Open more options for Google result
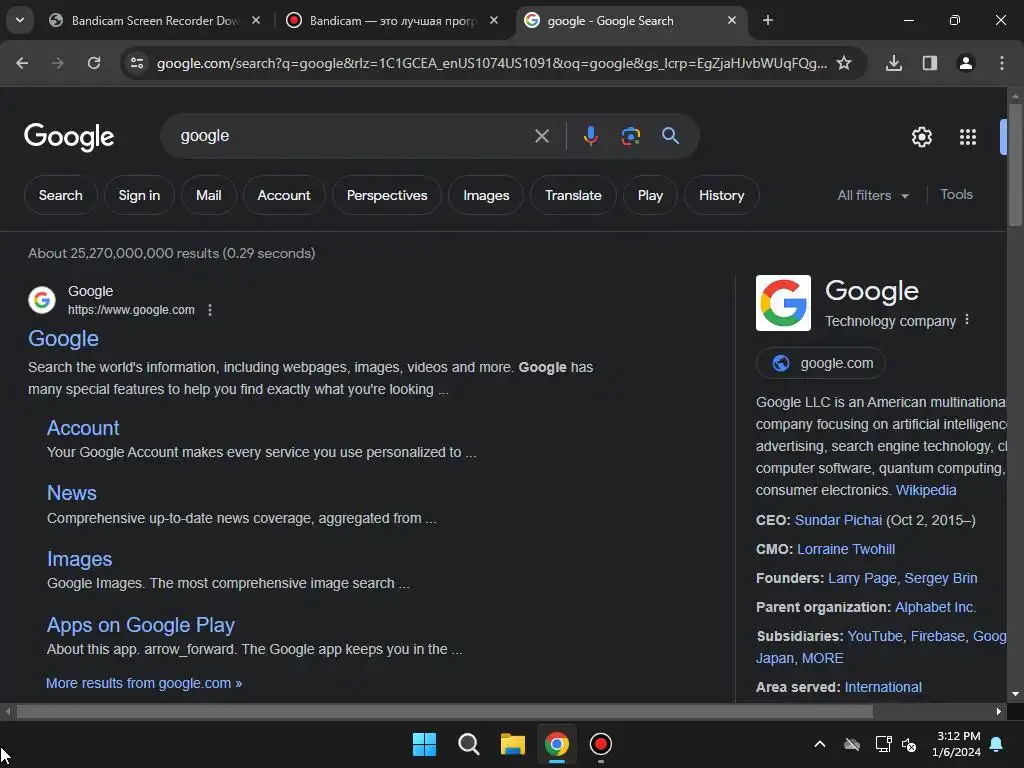1024x768 pixels. pos(210,310)
